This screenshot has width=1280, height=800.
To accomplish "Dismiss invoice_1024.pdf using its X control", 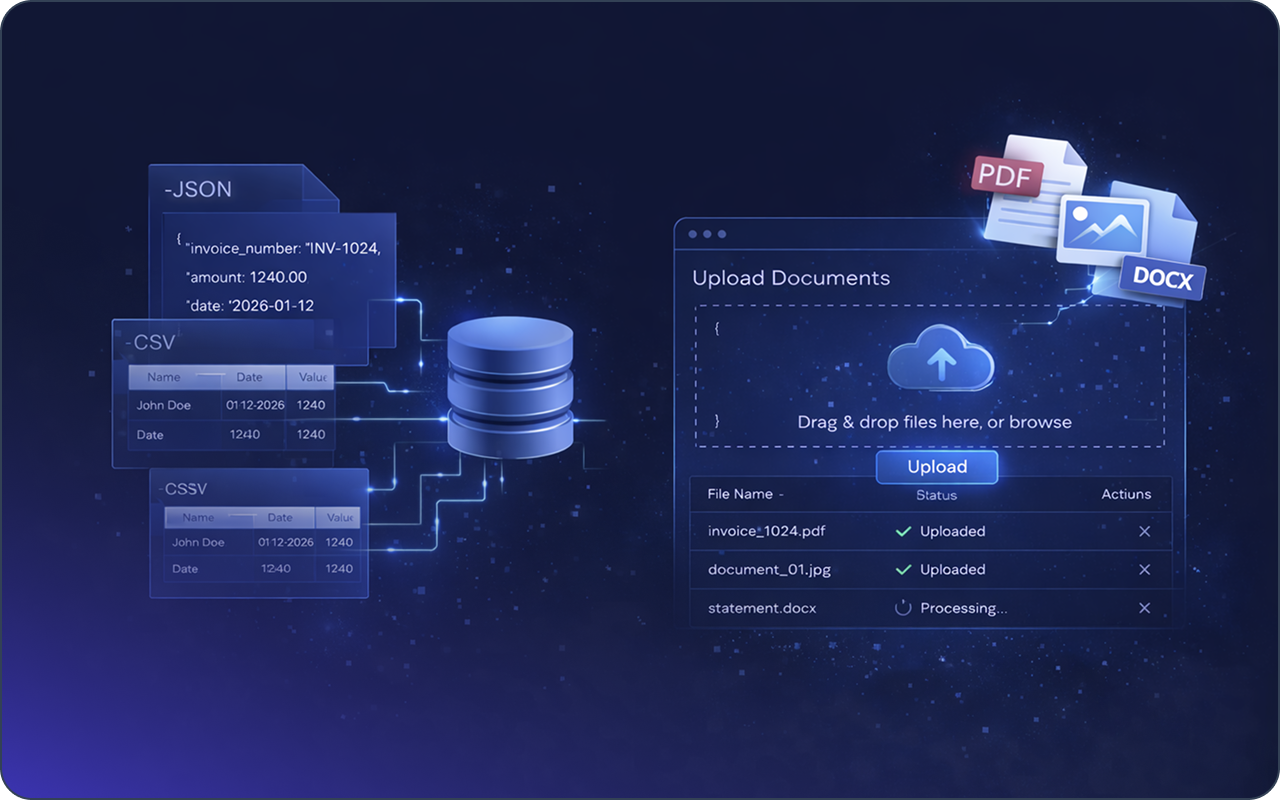I will 1144,531.
